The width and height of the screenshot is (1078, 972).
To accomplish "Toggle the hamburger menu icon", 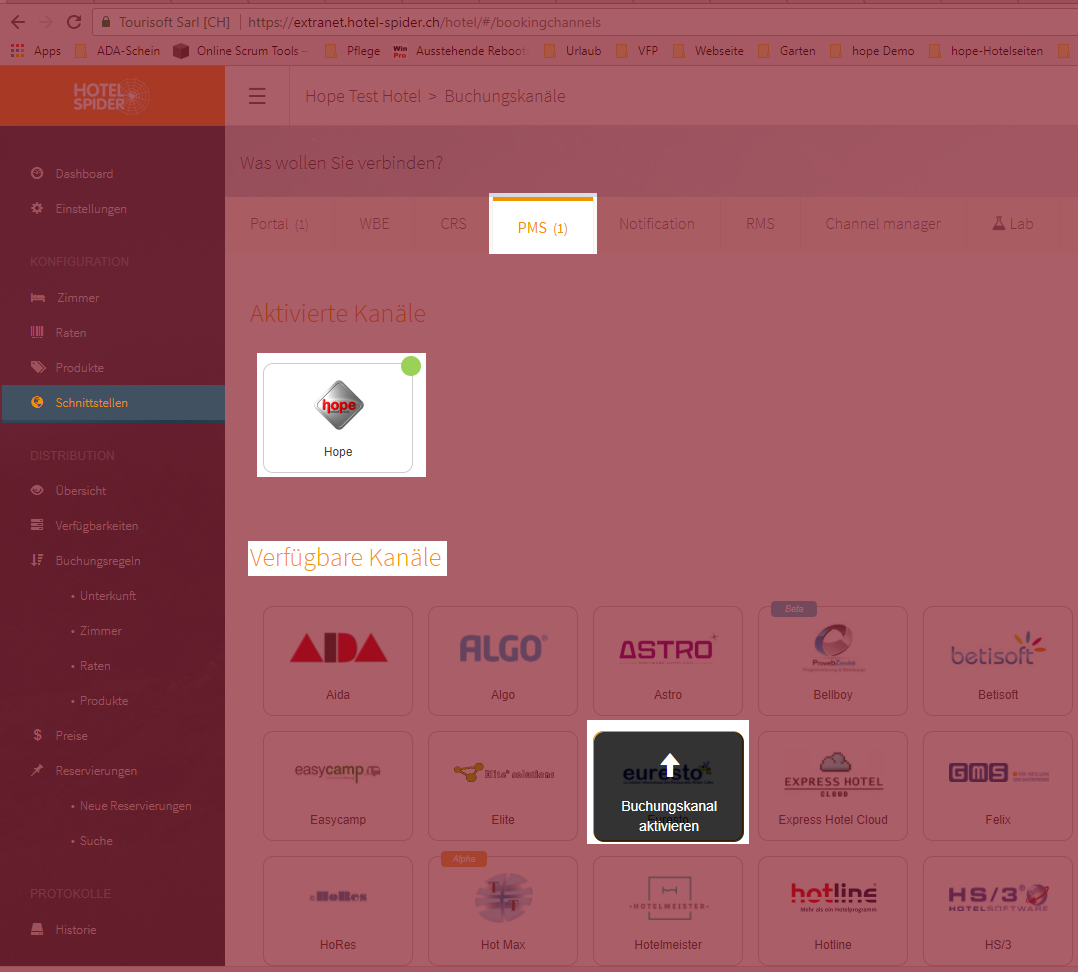I will point(257,96).
